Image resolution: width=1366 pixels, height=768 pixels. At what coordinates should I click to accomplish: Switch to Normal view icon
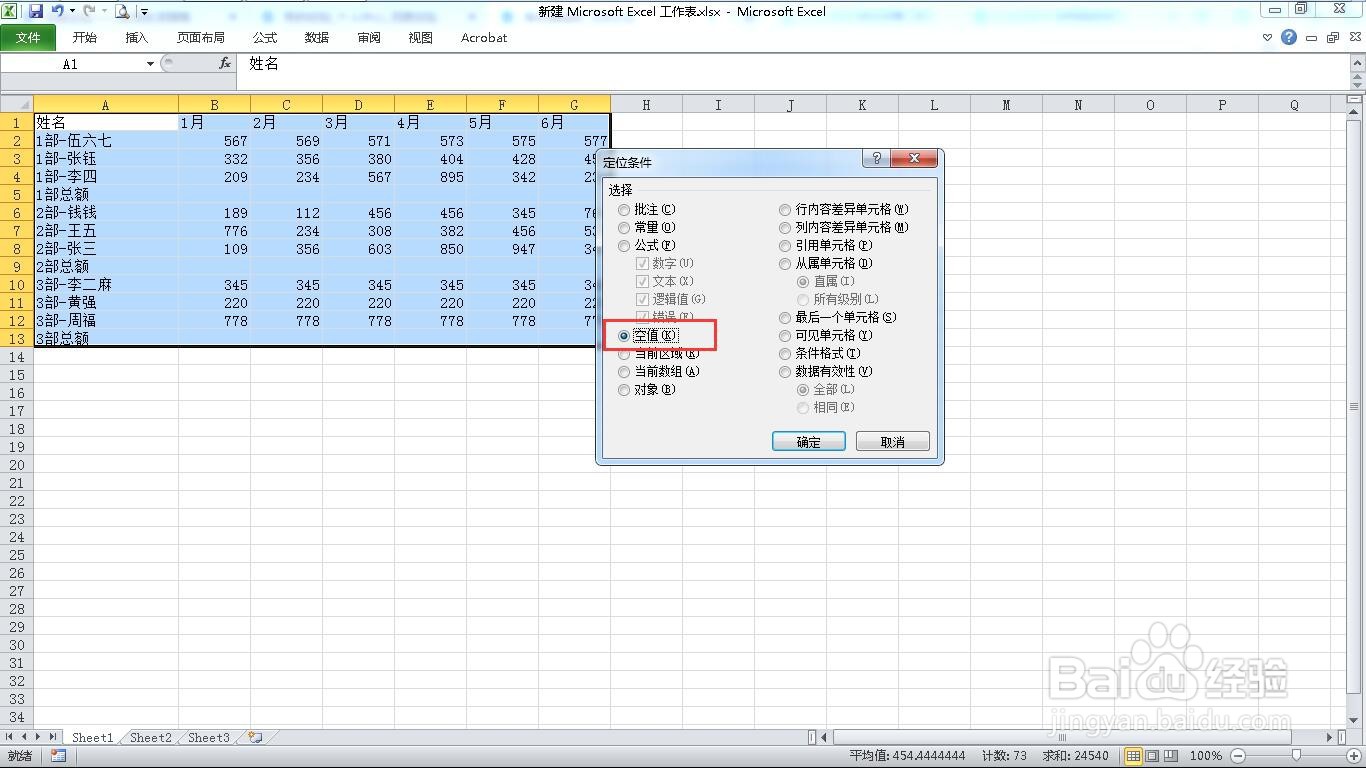1133,756
